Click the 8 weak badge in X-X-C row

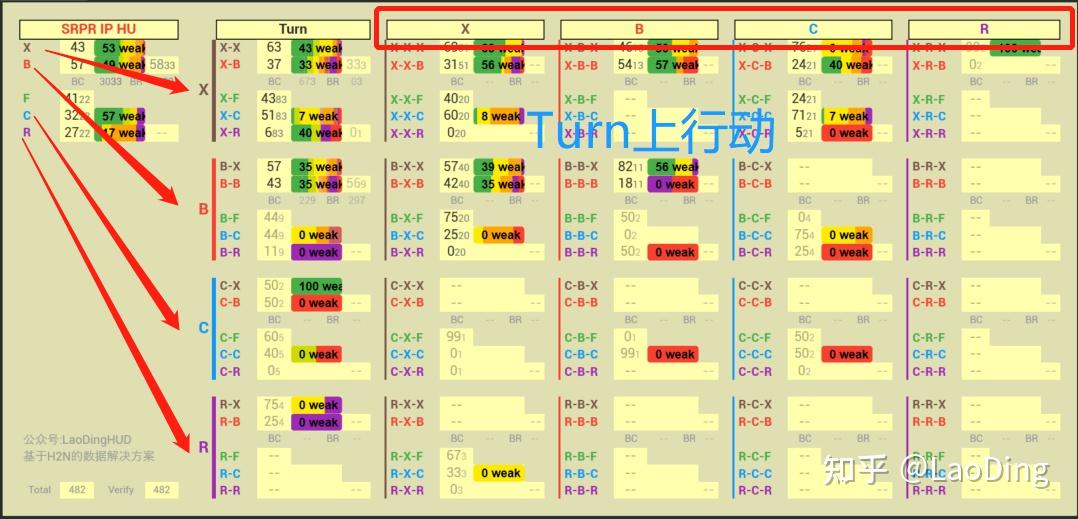coord(499,116)
